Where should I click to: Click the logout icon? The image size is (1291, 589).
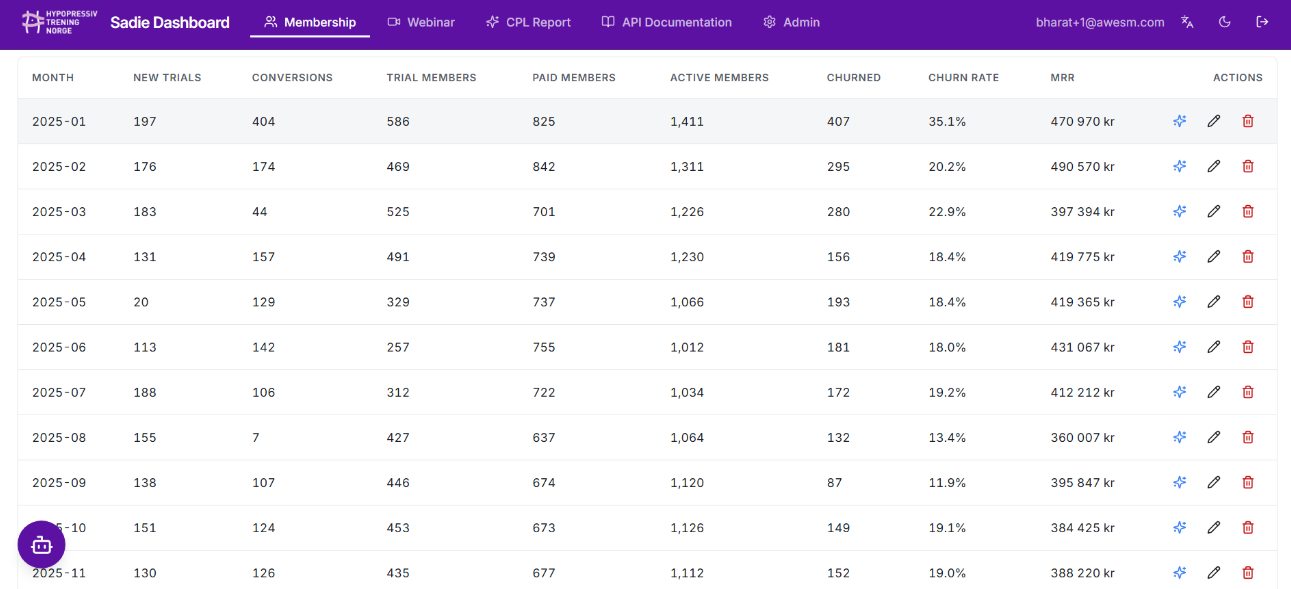click(x=1263, y=22)
